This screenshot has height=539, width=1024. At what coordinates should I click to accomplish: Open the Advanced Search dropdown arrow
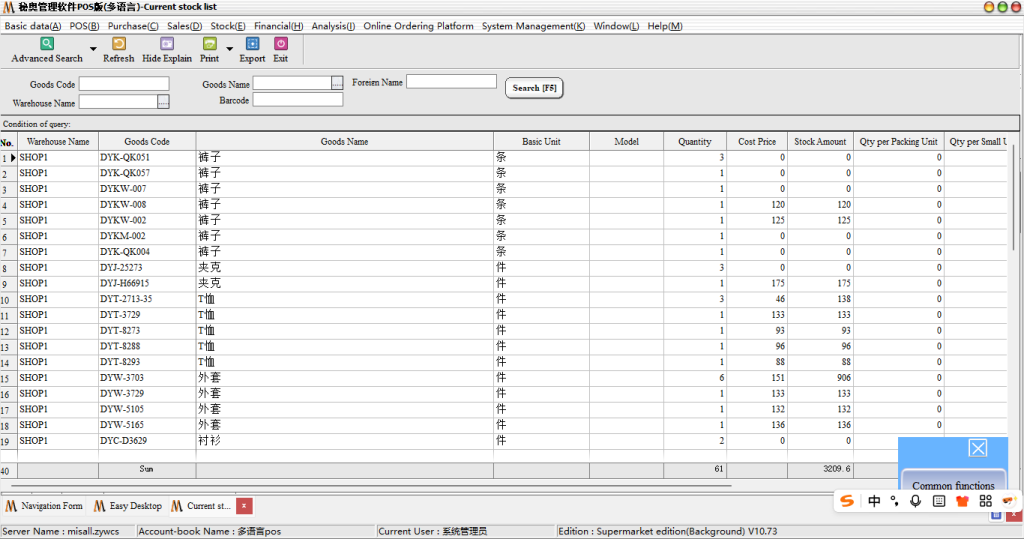click(x=93, y=48)
